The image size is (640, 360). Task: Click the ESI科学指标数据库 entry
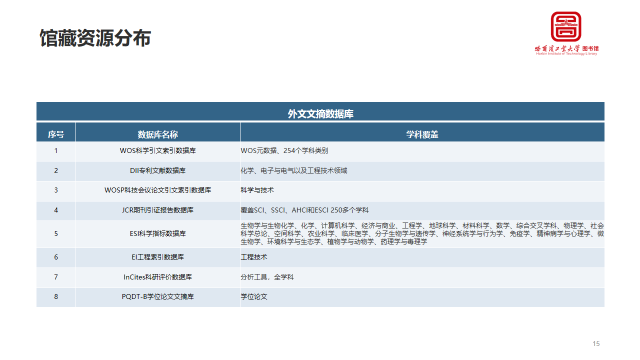click(x=158, y=233)
